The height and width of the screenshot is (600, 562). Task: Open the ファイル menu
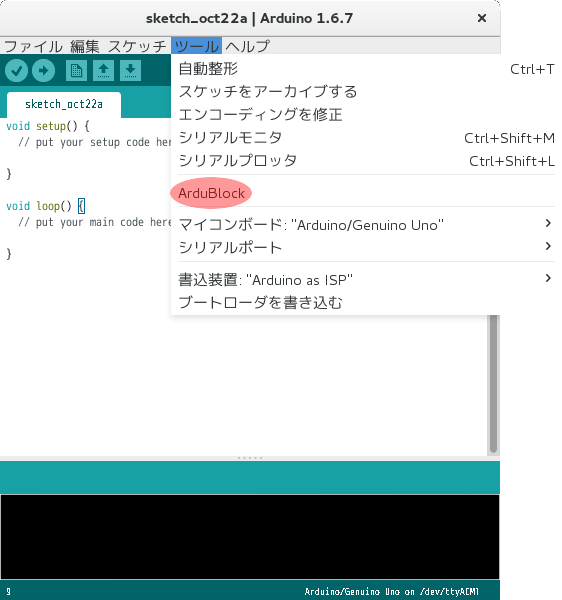coord(33,46)
